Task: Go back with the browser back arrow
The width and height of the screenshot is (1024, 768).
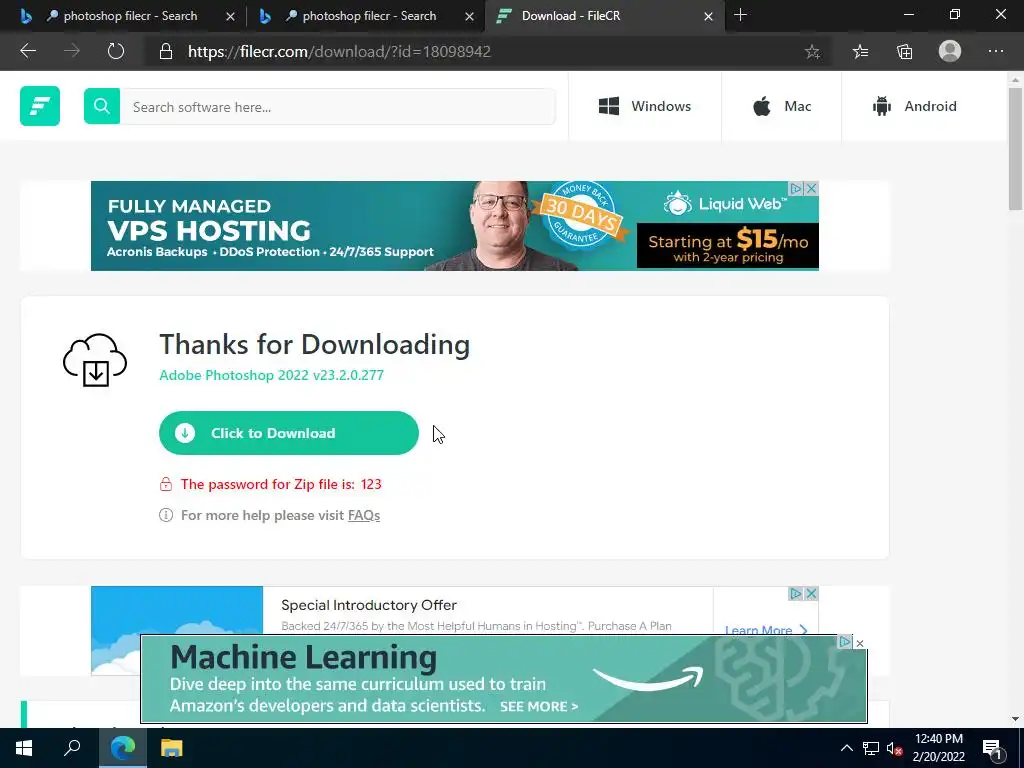Action: click(28, 52)
